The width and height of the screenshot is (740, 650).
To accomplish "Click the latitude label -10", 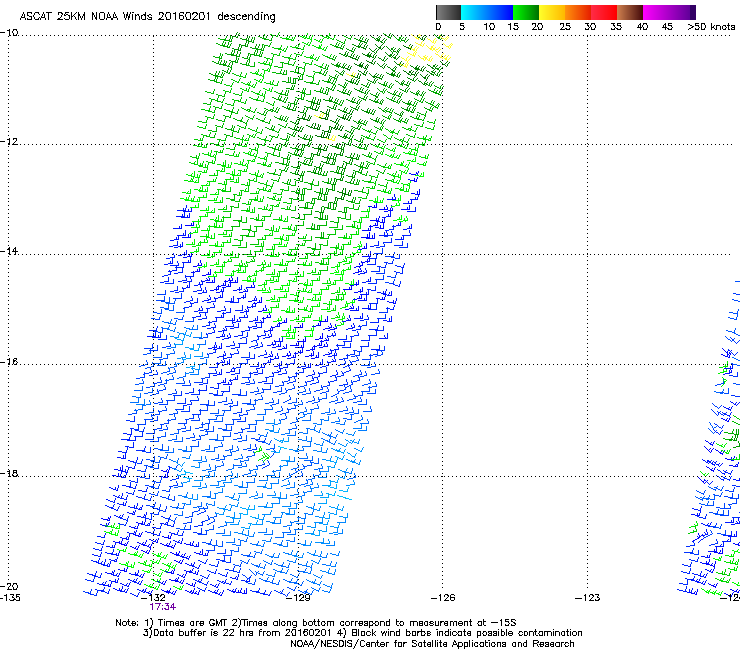I will 9,32.
